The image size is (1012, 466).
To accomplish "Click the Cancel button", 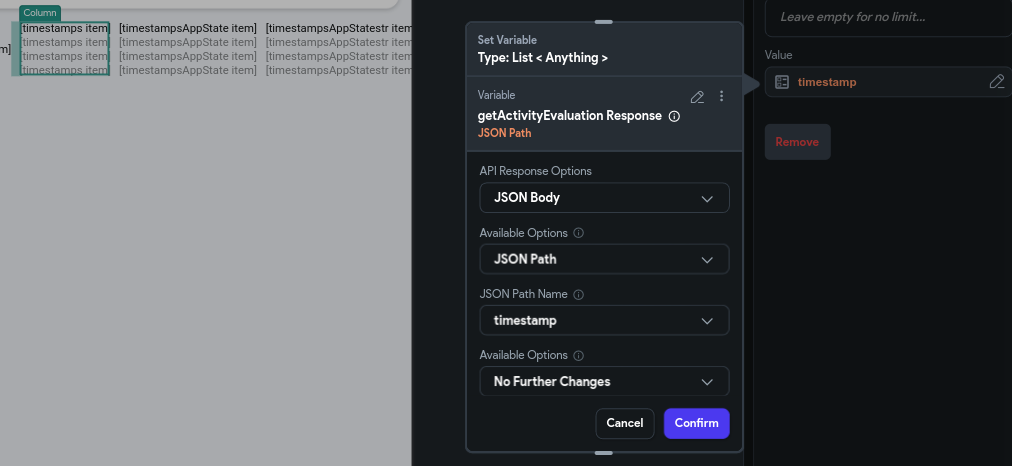I will pyautogui.click(x=625, y=423).
